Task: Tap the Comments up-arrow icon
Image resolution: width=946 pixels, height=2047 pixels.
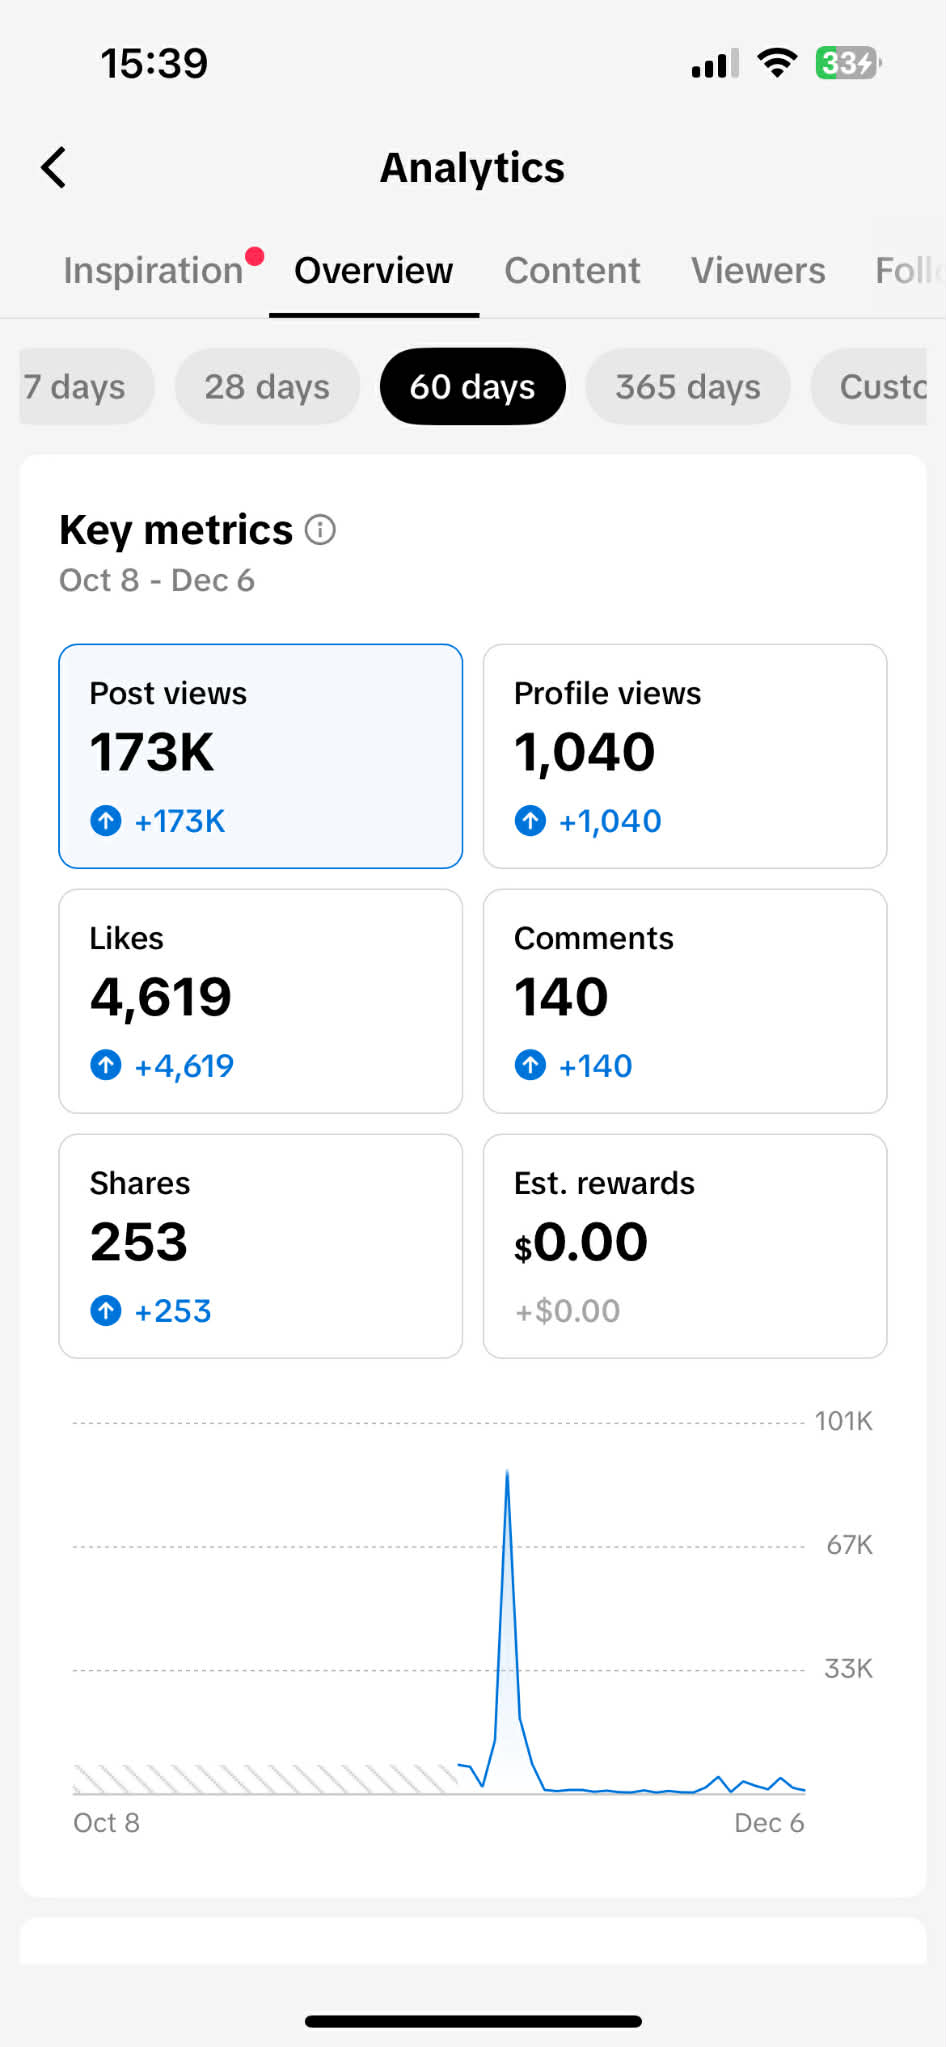Action: click(530, 1065)
